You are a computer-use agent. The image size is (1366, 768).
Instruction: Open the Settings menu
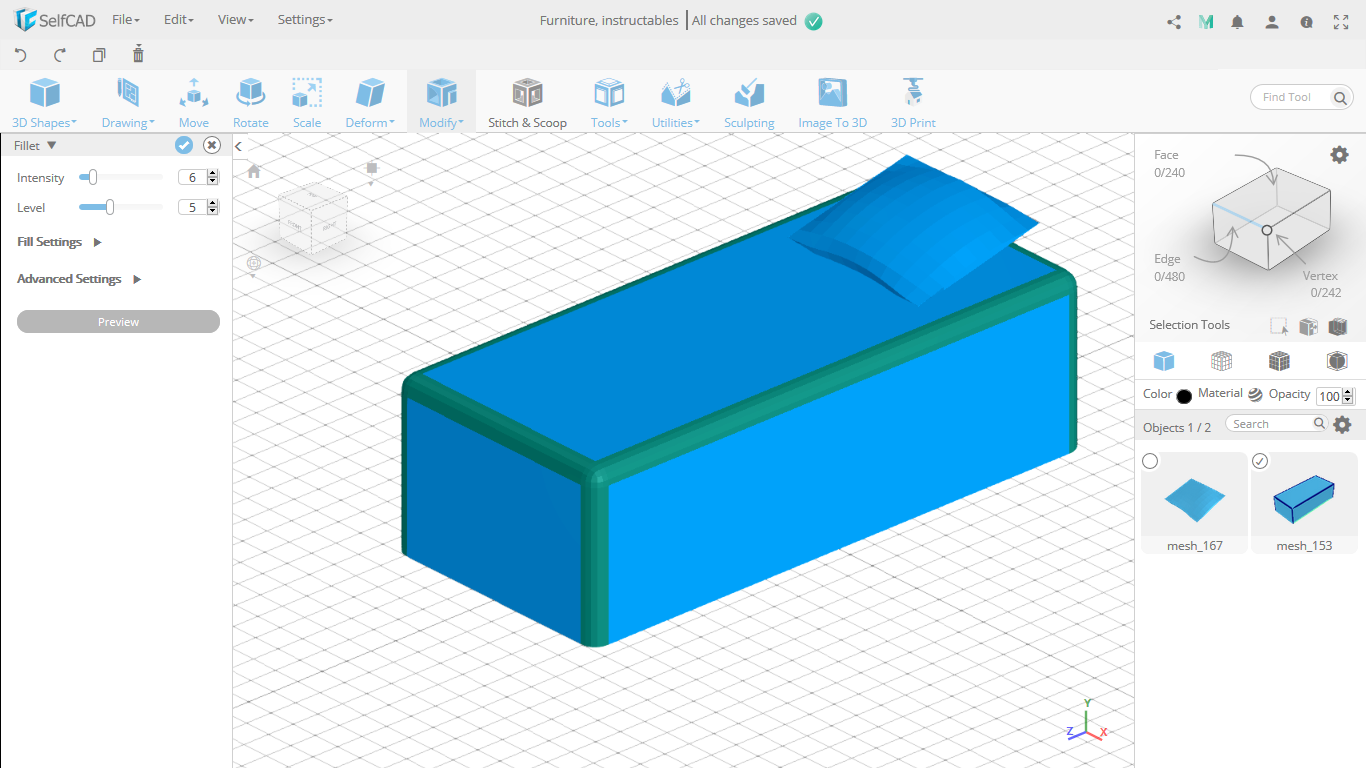coord(305,20)
